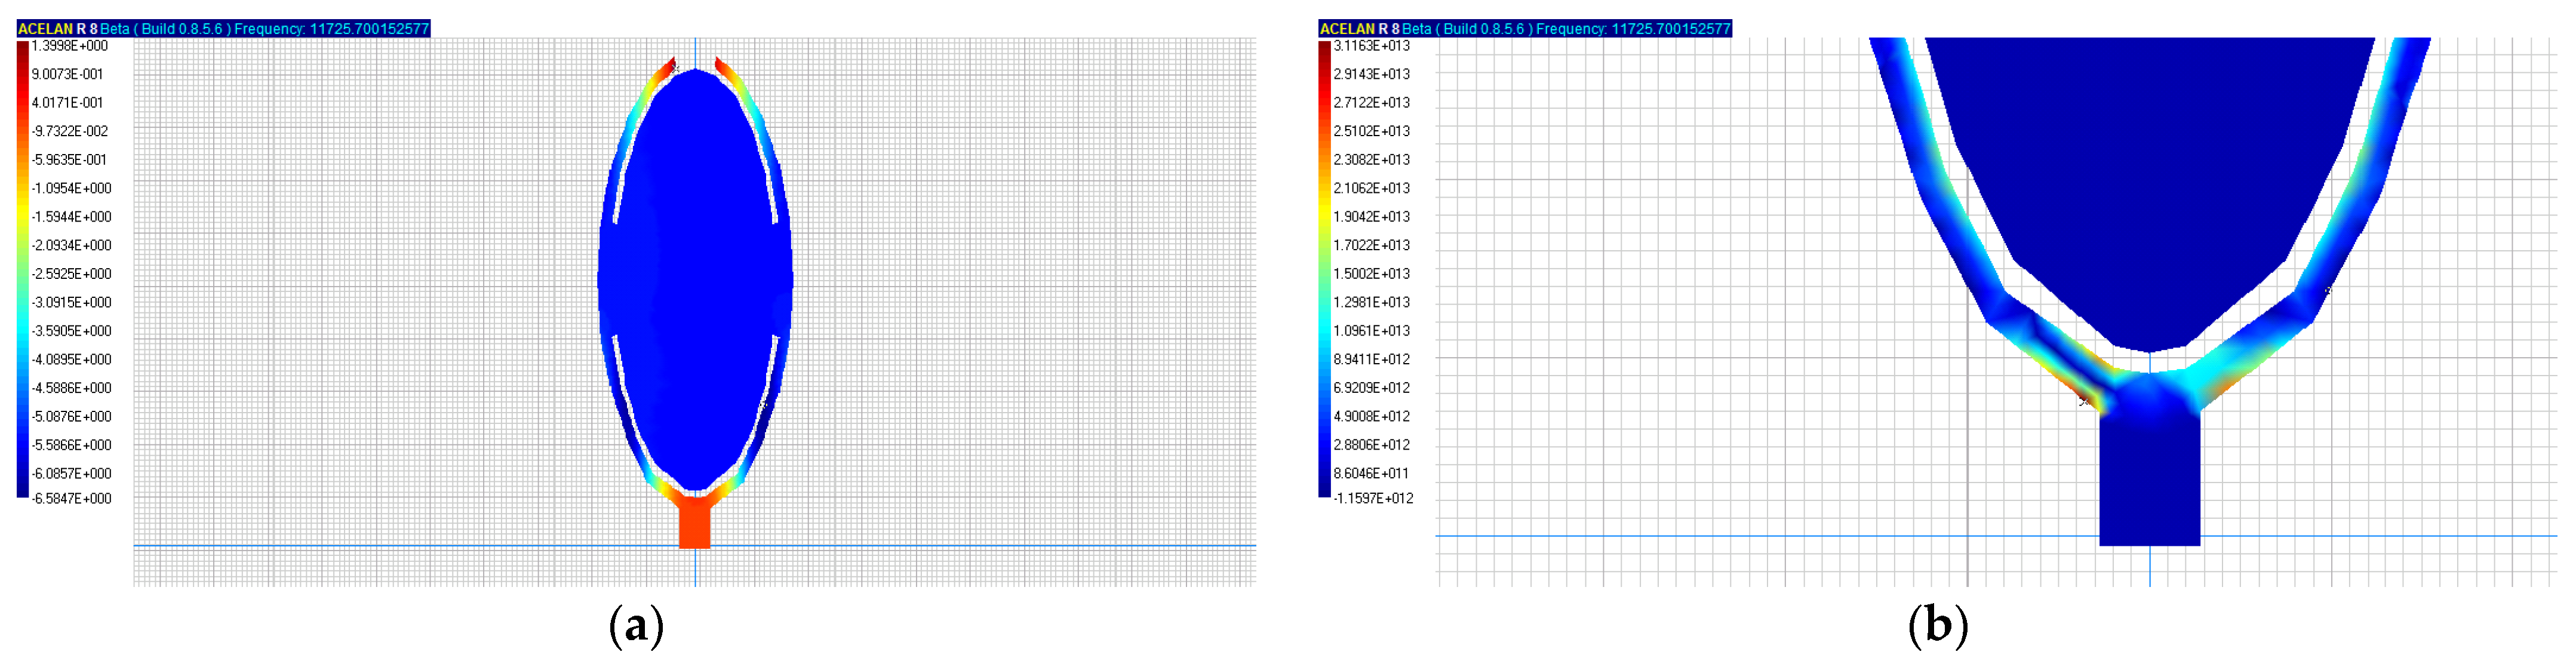Image resolution: width=2576 pixels, height=670 pixels.
Task: Click the blue rectangular stem in plot (b)
Action: point(2150,480)
